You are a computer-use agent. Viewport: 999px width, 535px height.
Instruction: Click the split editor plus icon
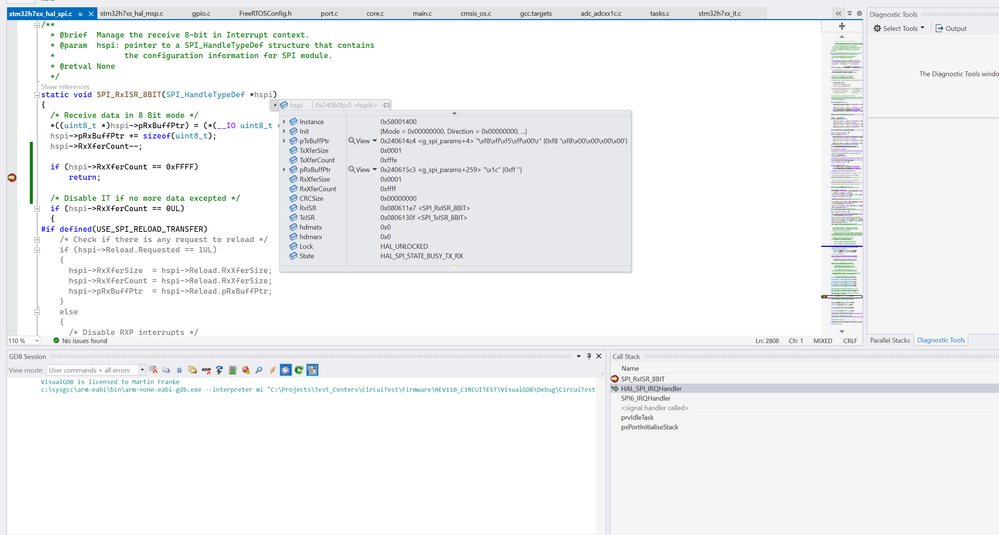click(x=841, y=26)
